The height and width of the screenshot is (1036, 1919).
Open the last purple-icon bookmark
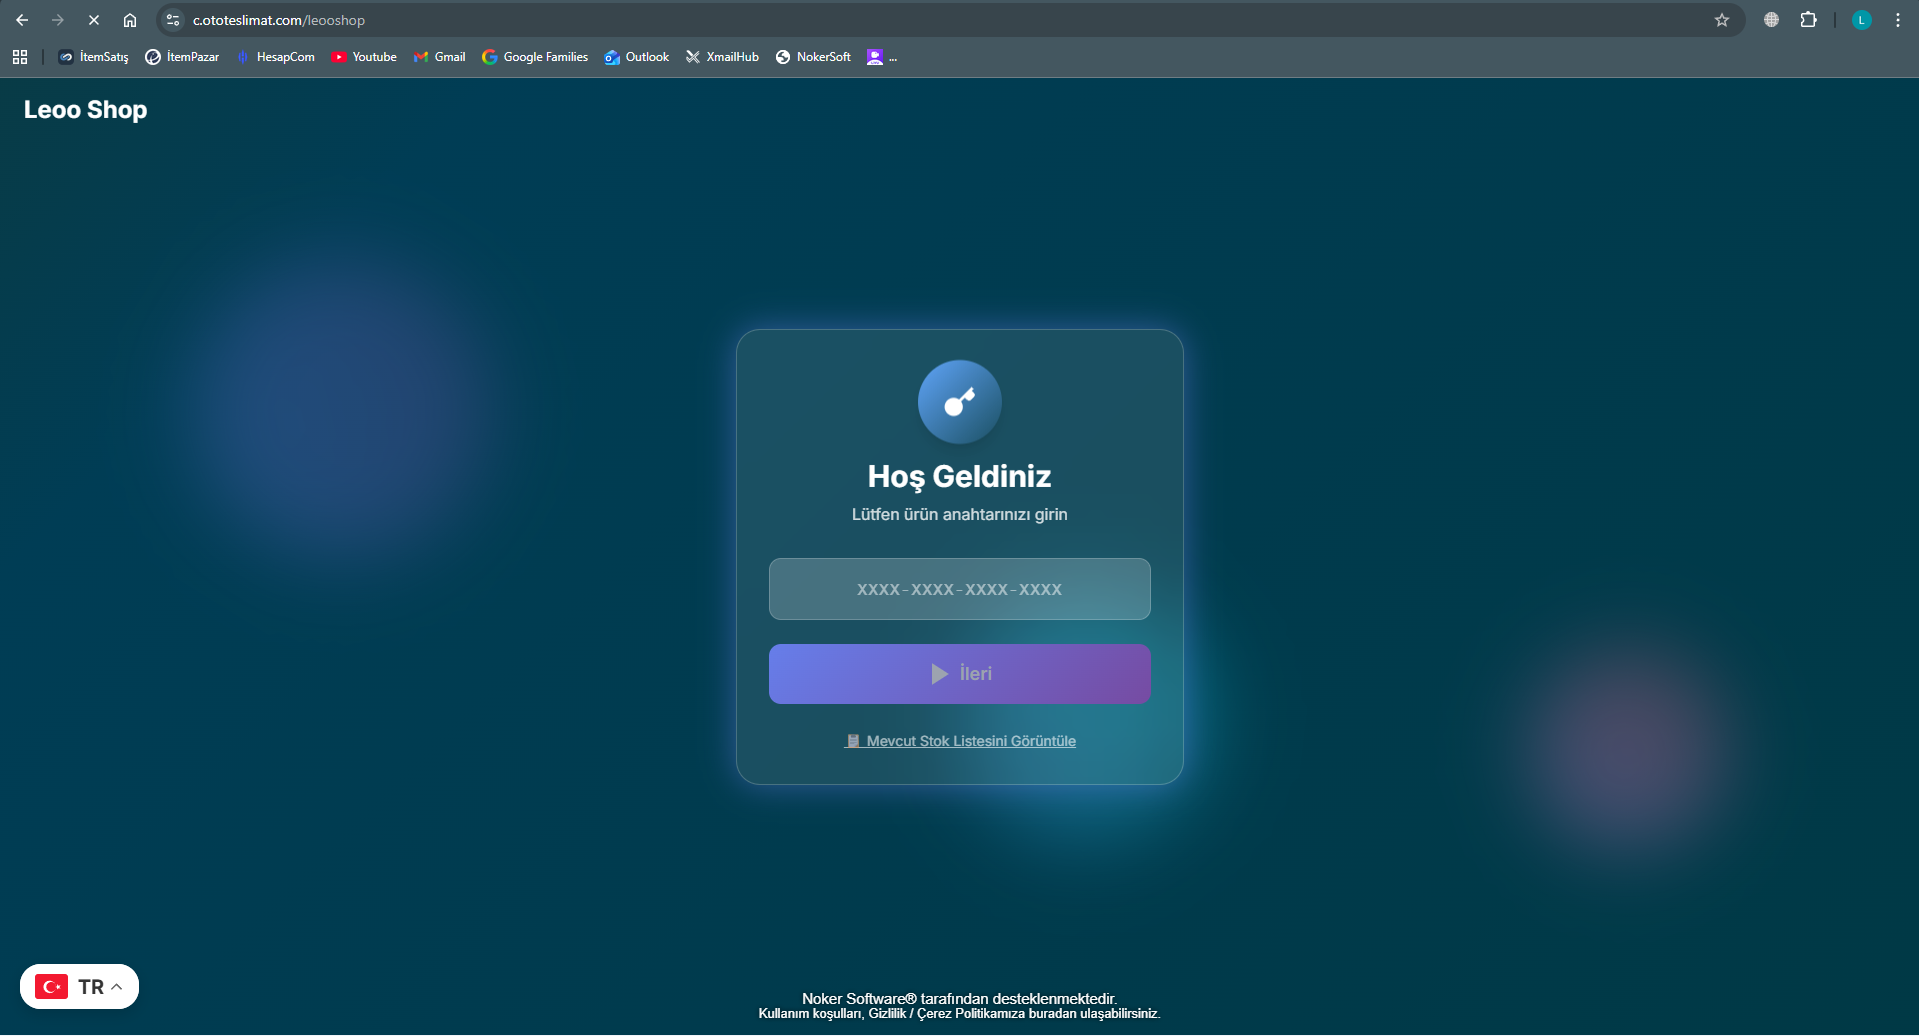881,57
